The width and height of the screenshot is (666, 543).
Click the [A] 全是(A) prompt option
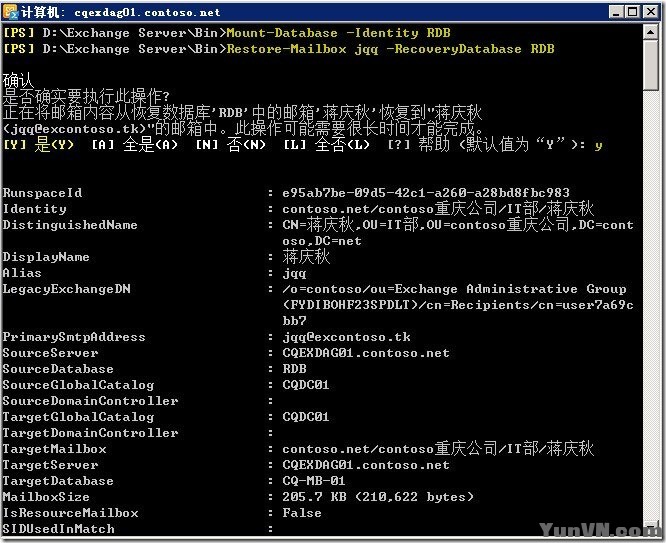pyautogui.click(x=135, y=145)
